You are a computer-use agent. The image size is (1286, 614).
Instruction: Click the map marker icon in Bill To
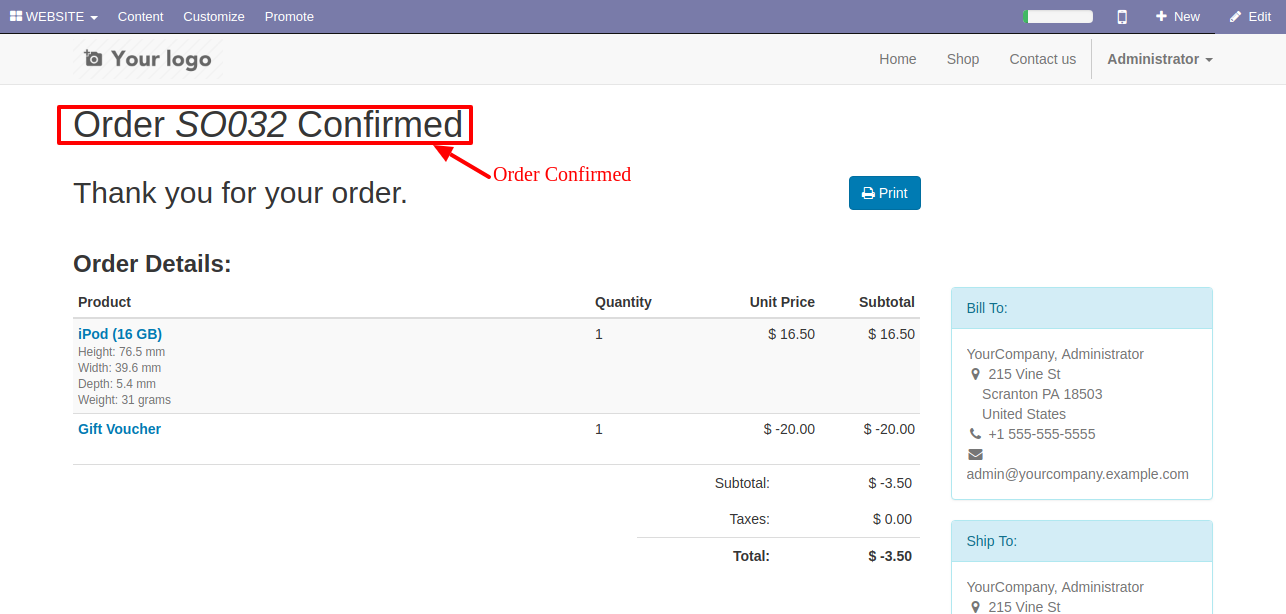click(x=976, y=374)
